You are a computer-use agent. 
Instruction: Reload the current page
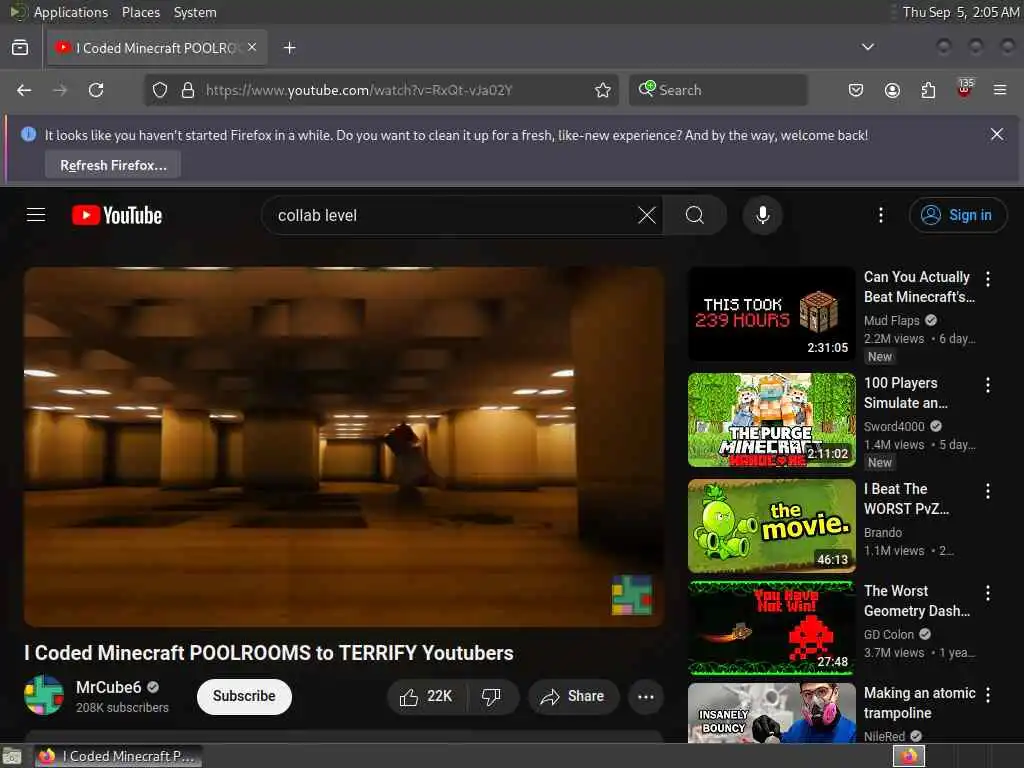[96, 89]
